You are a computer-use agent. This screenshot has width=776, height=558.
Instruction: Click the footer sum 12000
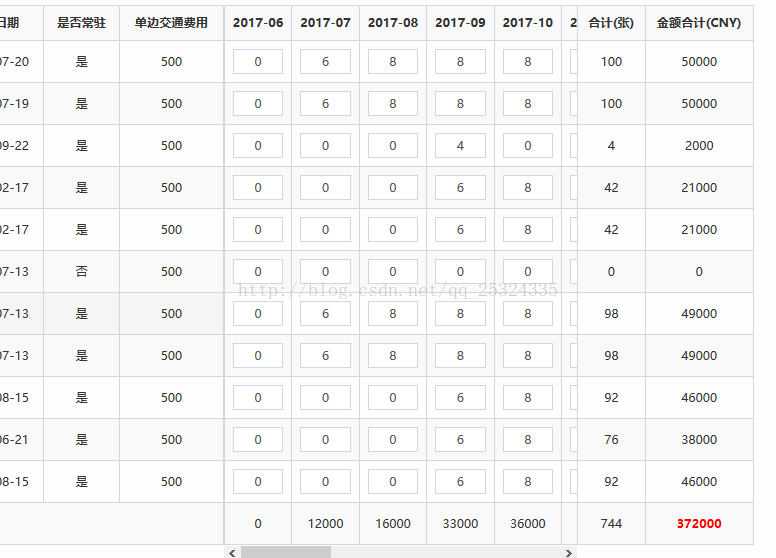click(325, 524)
